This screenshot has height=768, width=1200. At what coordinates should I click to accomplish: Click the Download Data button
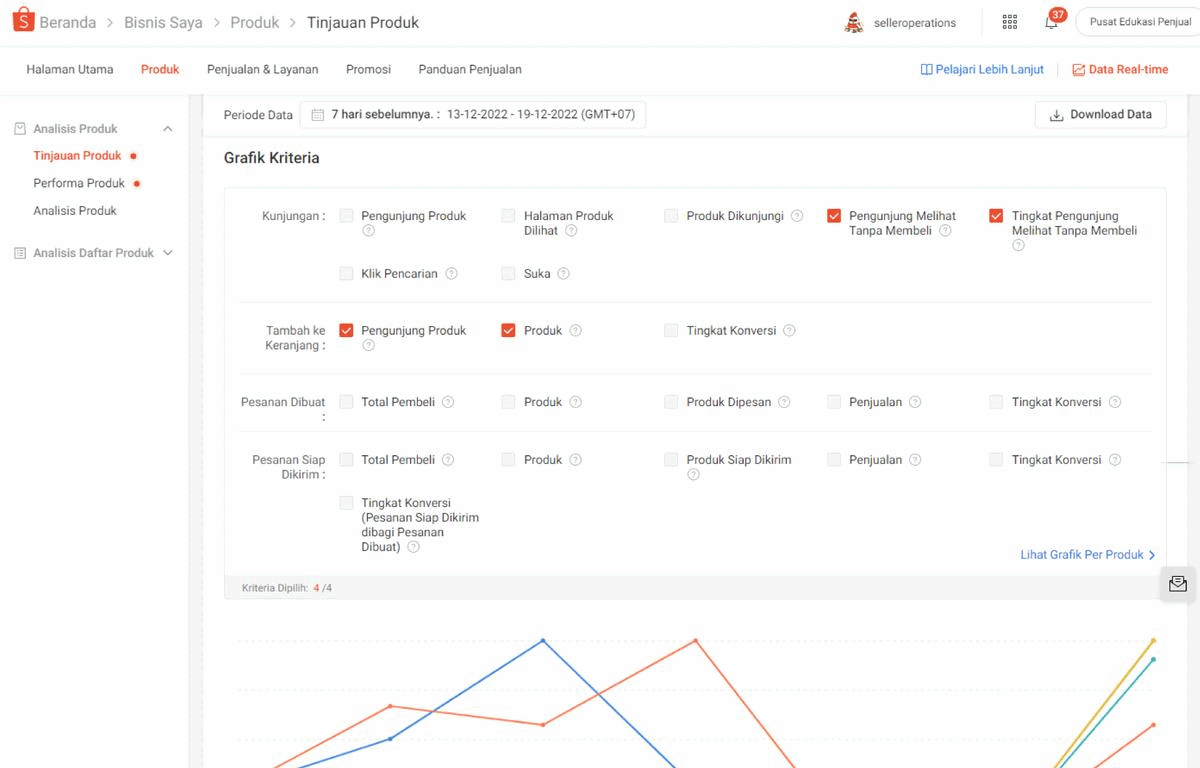1100,114
